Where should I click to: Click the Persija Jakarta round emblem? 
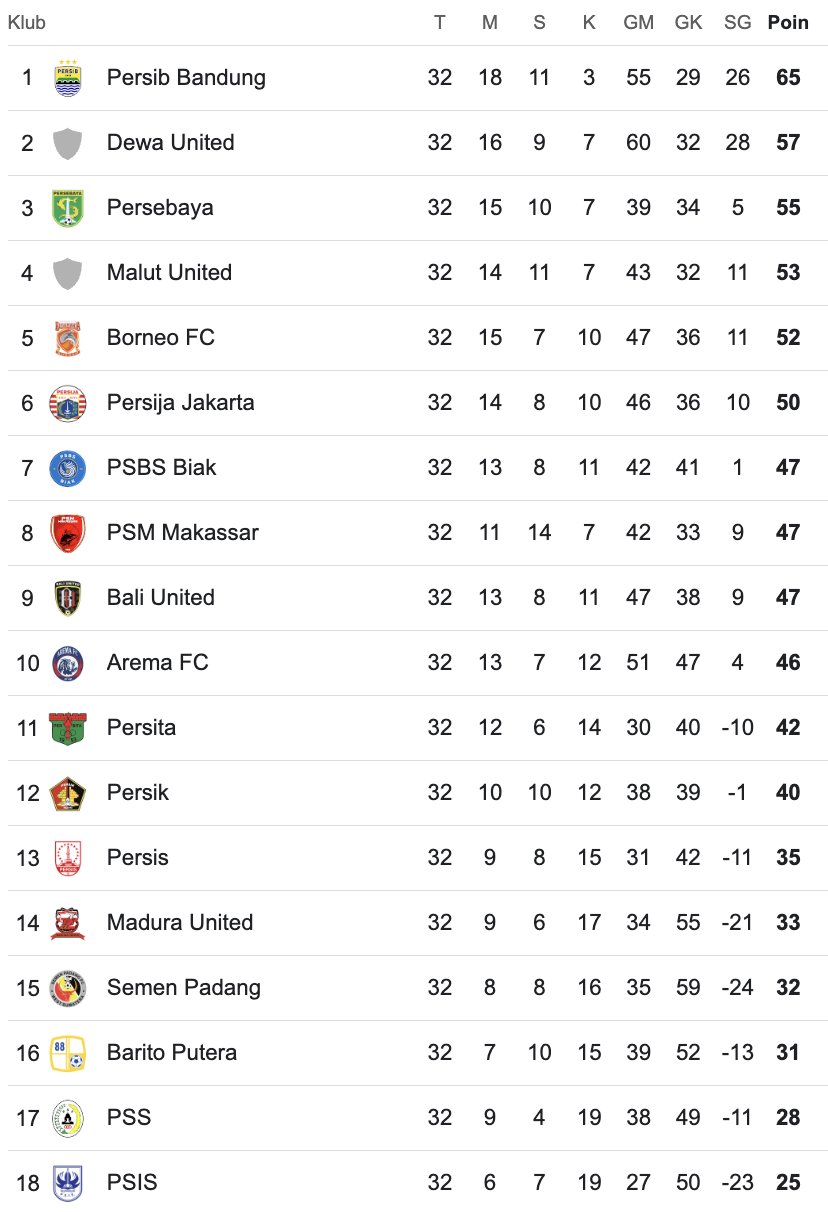tap(67, 403)
